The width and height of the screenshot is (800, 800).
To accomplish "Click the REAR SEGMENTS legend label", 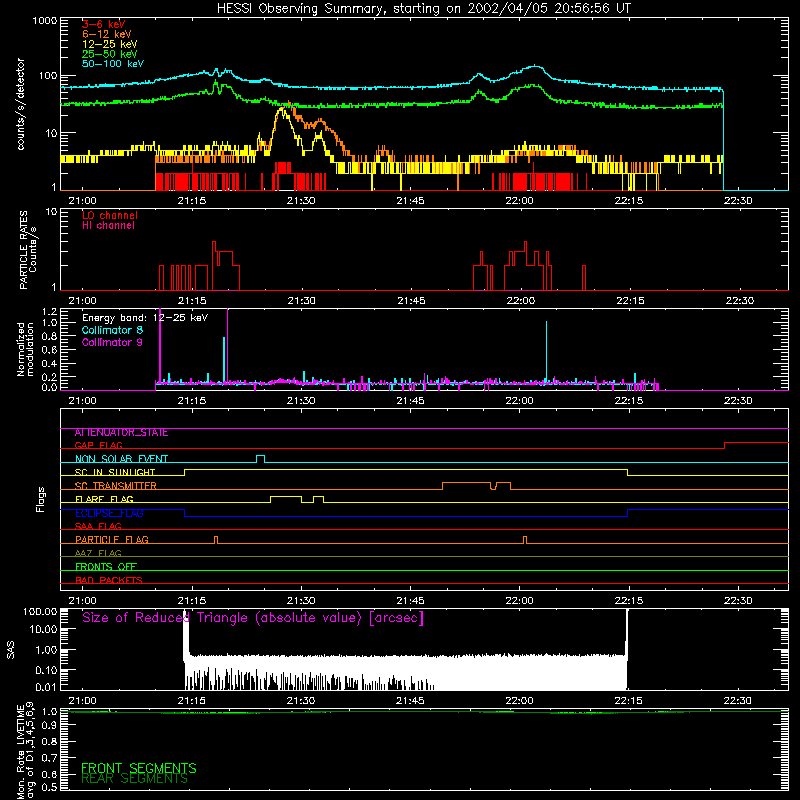I will [x=134, y=779].
